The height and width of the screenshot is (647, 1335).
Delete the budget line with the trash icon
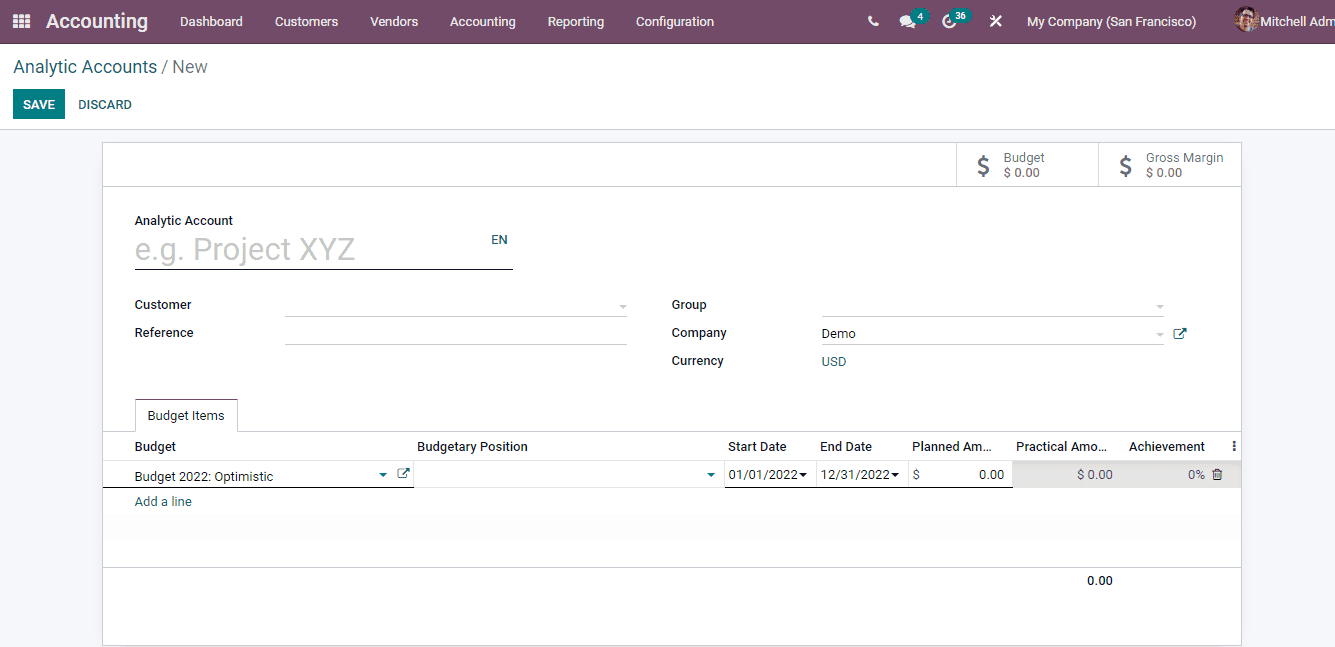coord(1216,474)
